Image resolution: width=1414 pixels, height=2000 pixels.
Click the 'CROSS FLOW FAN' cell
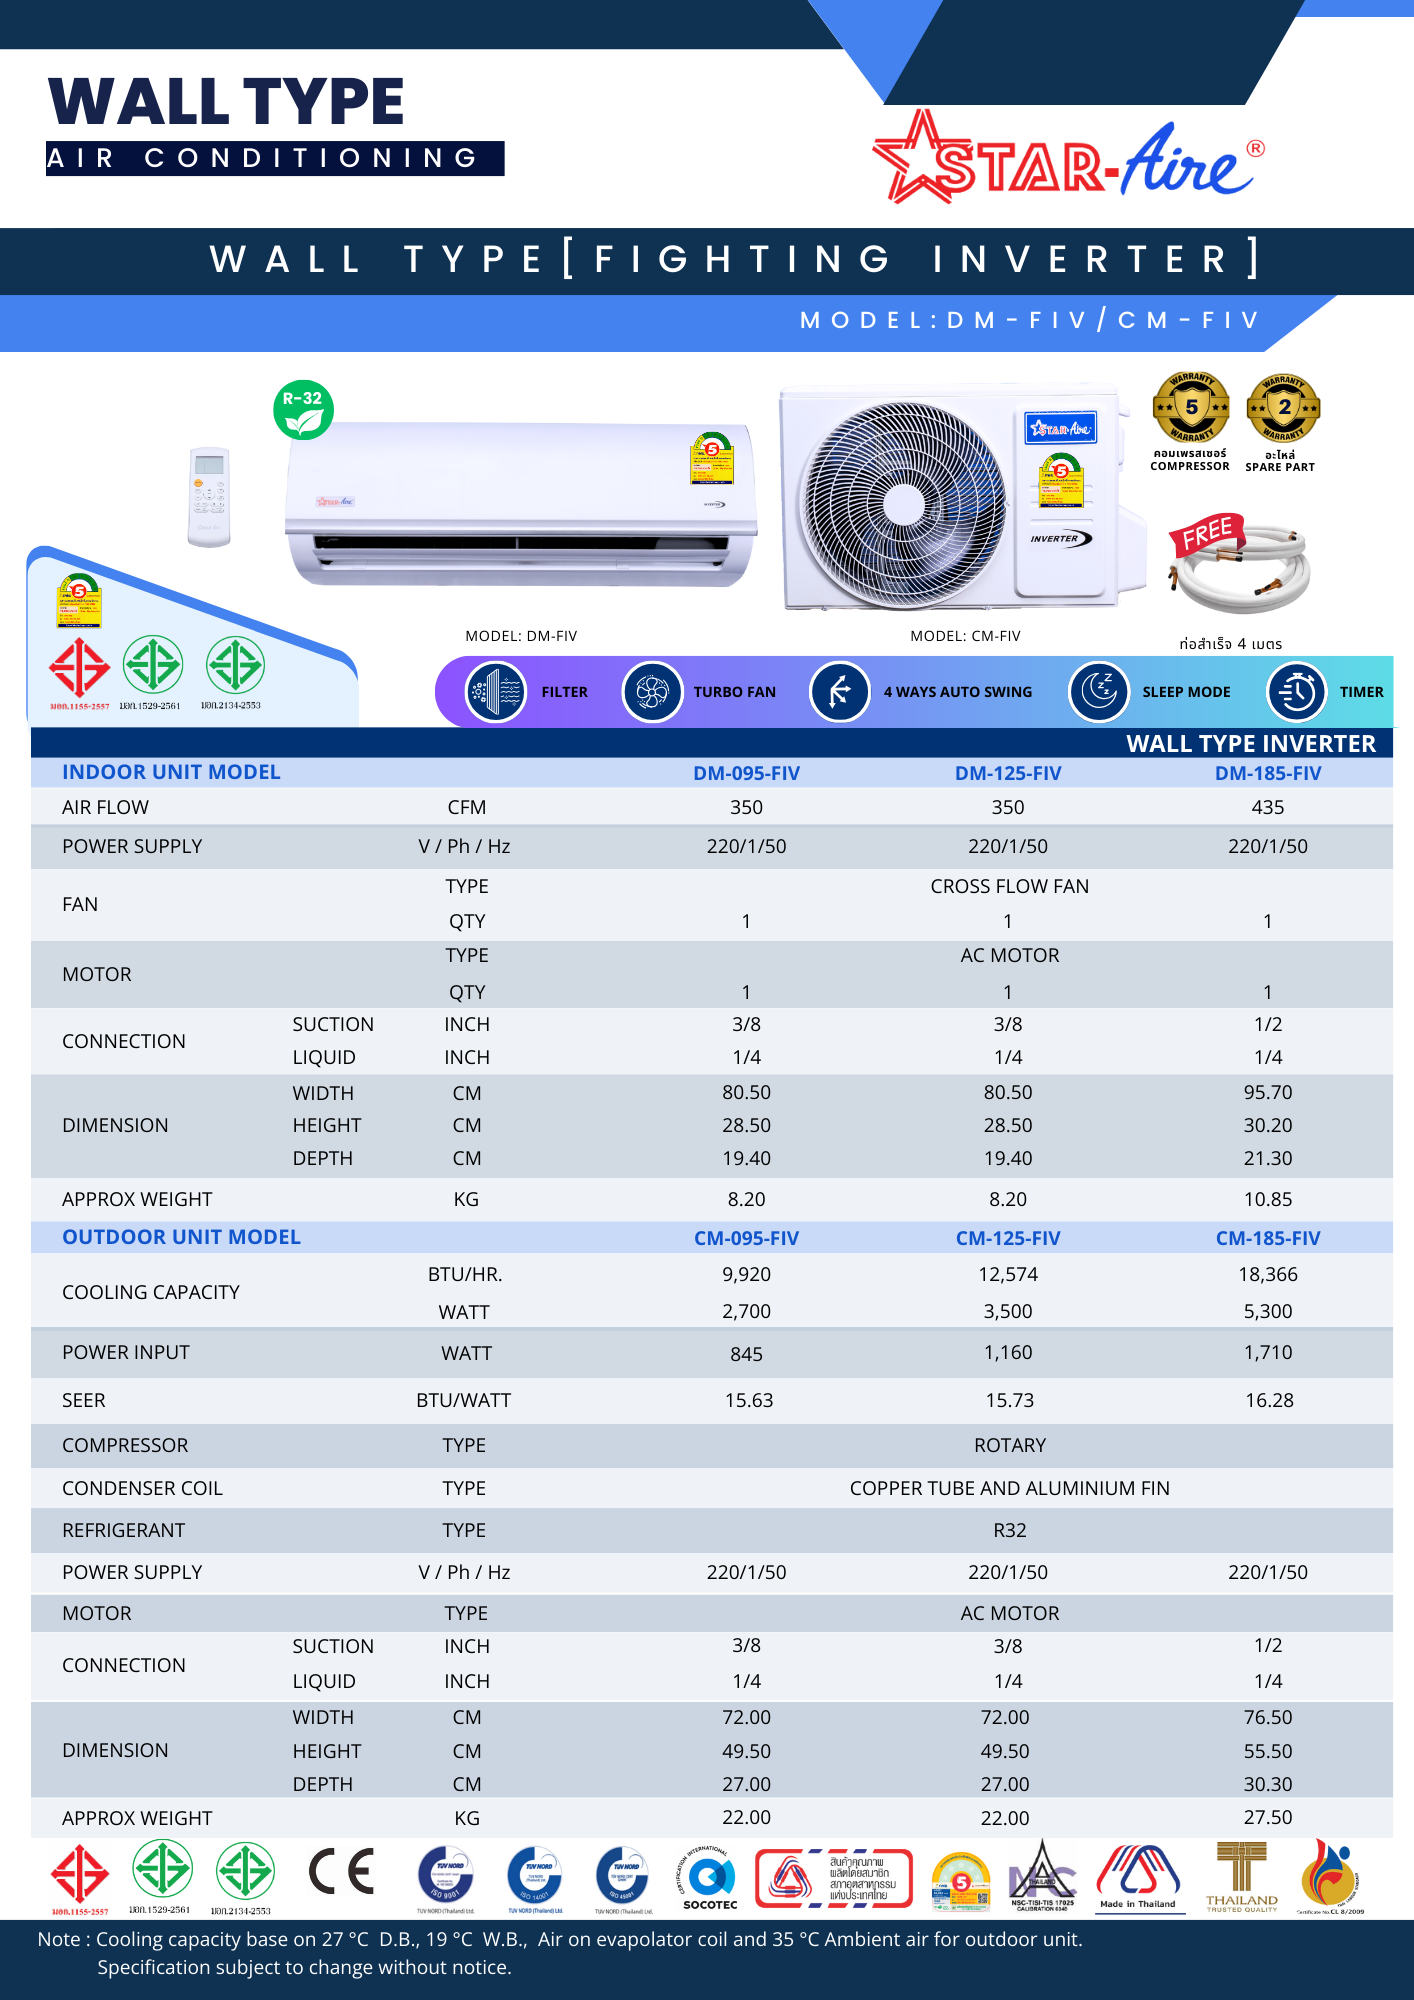1009,886
